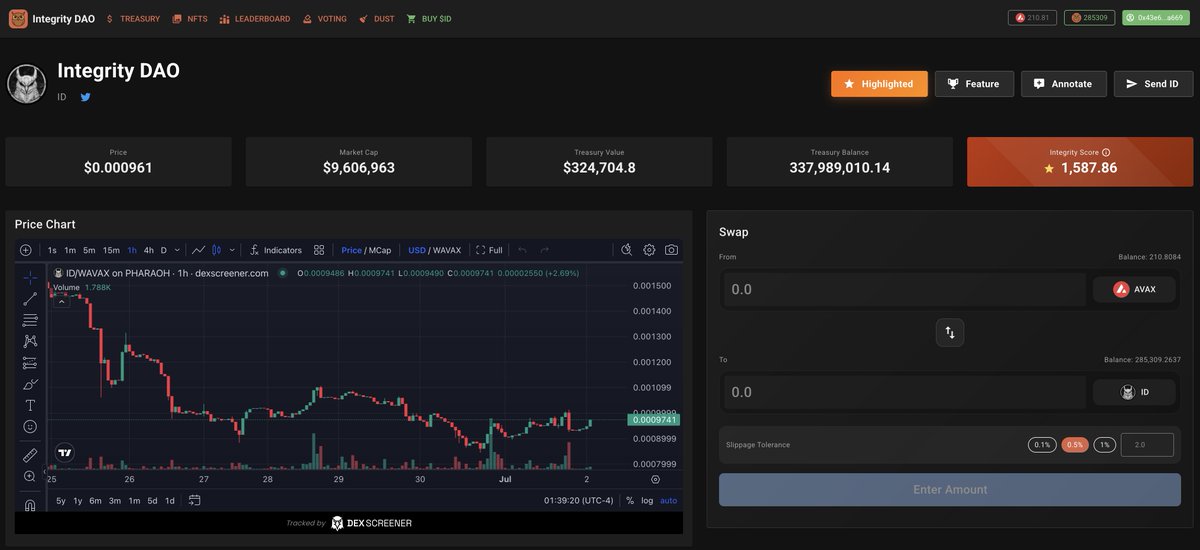Image resolution: width=1200 pixels, height=550 pixels.
Task: Click the Send ID button
Action: pyautogui.click(x=1153, y=84)
